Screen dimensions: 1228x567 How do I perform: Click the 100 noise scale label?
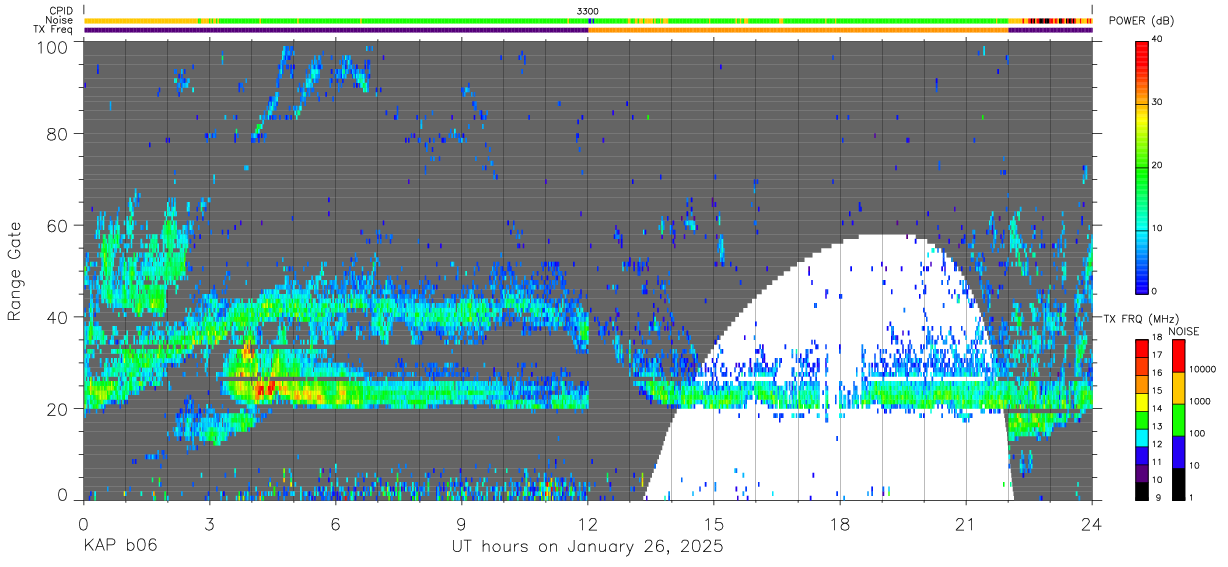(1196, 433)
